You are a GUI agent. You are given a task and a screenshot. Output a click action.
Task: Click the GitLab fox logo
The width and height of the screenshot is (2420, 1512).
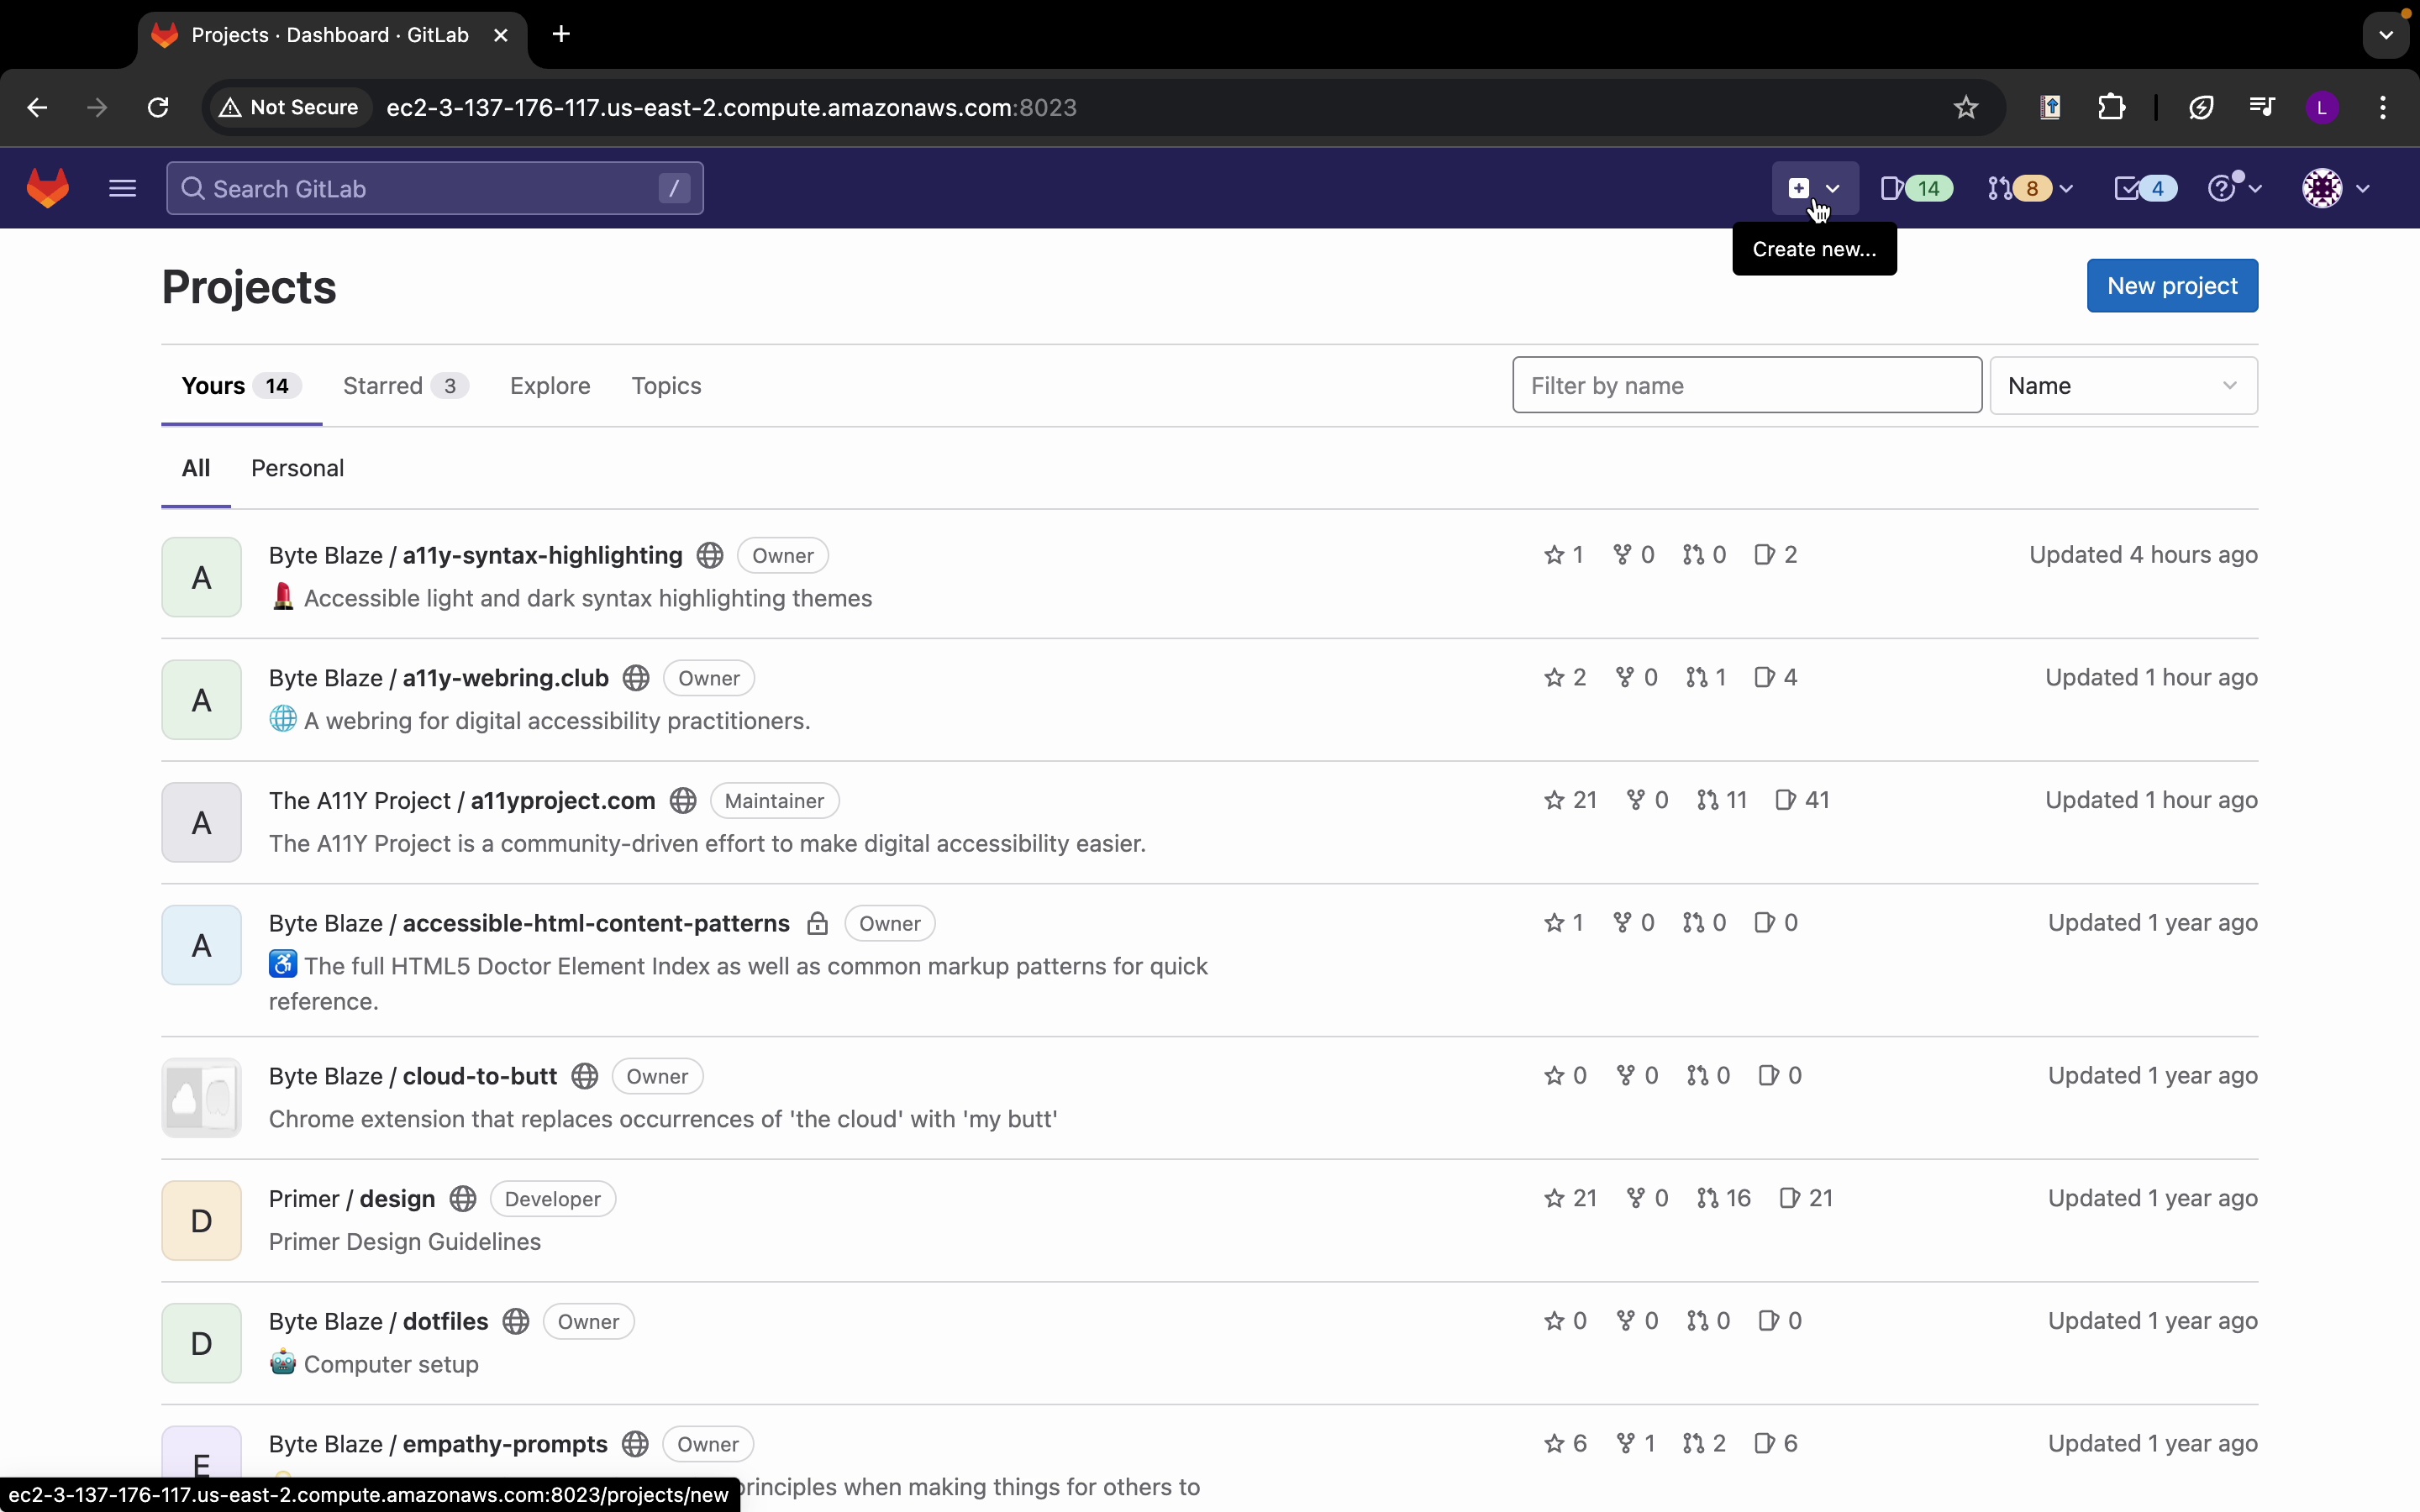(x=48, y=188)
